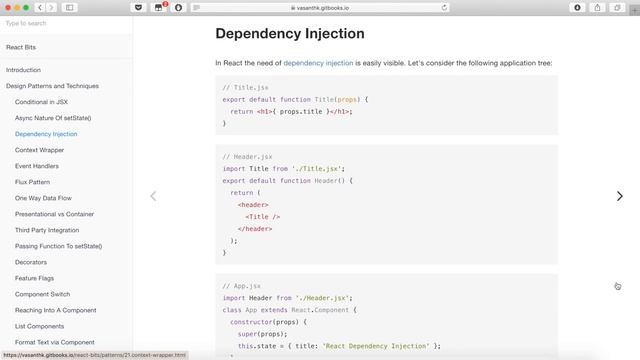Go forward with Safari's forward arrow
640x360 pixels.
[x=51, y=7]
